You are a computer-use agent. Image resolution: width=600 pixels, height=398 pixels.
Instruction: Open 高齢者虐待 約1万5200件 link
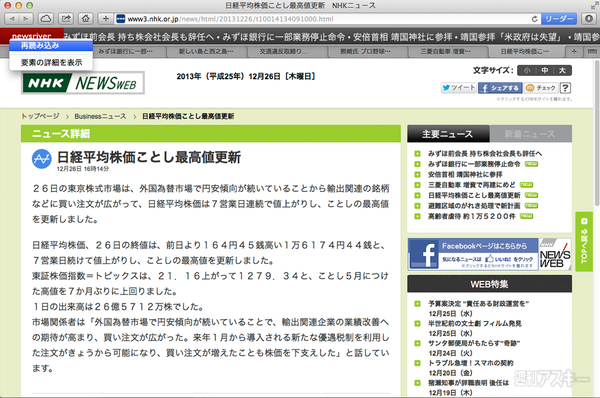471,216
